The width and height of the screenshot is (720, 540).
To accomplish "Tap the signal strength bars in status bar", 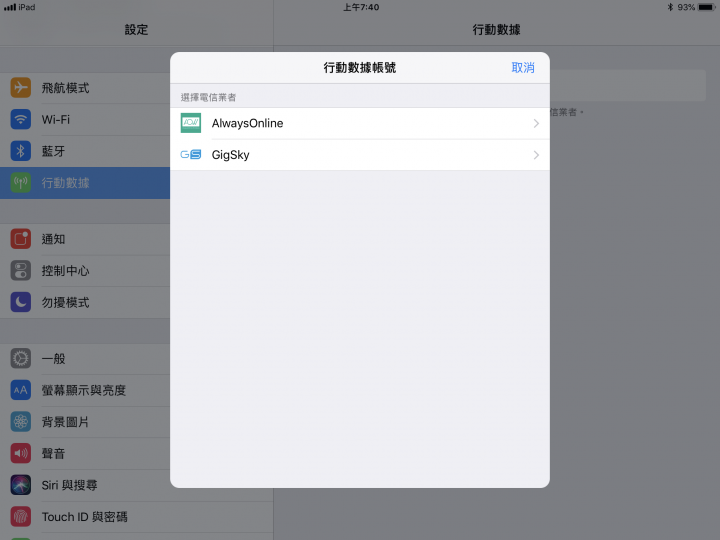I will coord(10,7).
